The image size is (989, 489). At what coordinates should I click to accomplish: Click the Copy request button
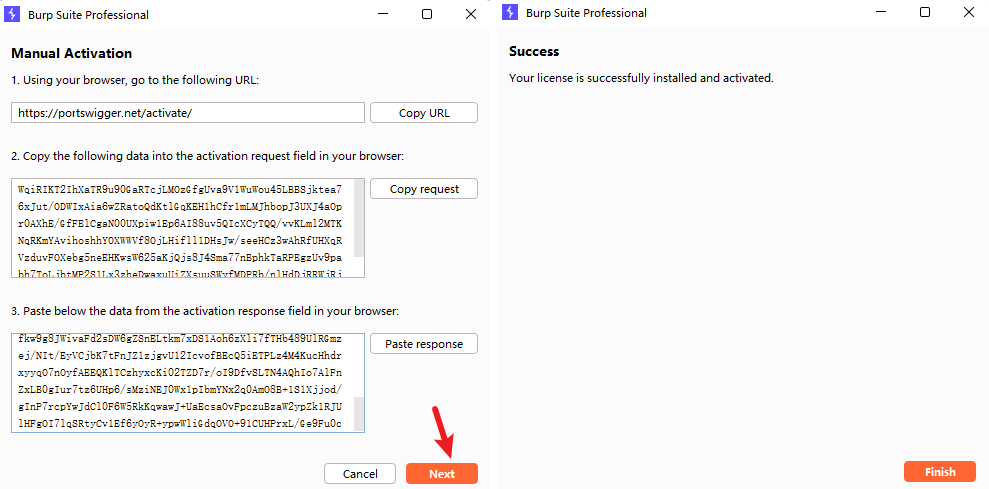[424, 189]
